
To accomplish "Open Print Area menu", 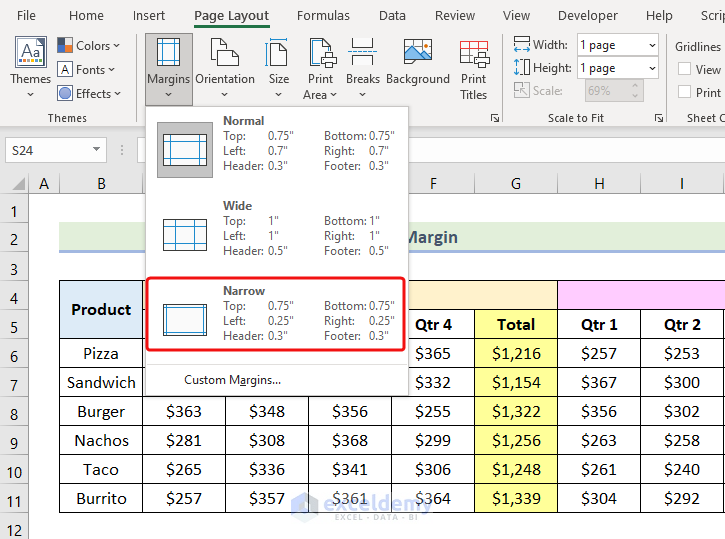I will click(x=320, y=68).
